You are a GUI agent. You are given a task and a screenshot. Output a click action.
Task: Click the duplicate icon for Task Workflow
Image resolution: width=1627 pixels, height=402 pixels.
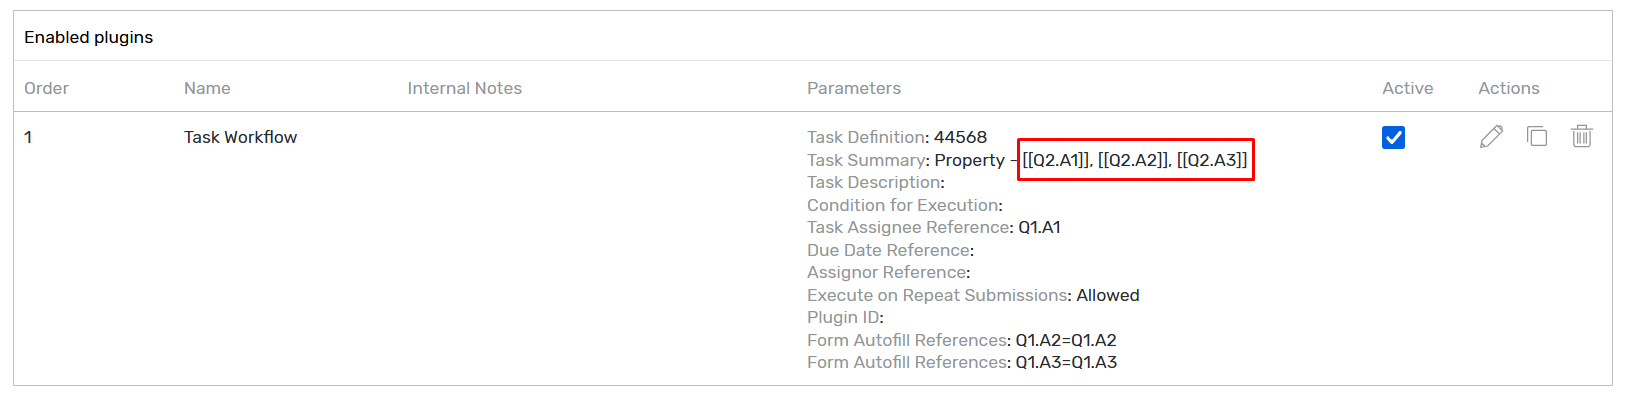[x=1537, y=136]
